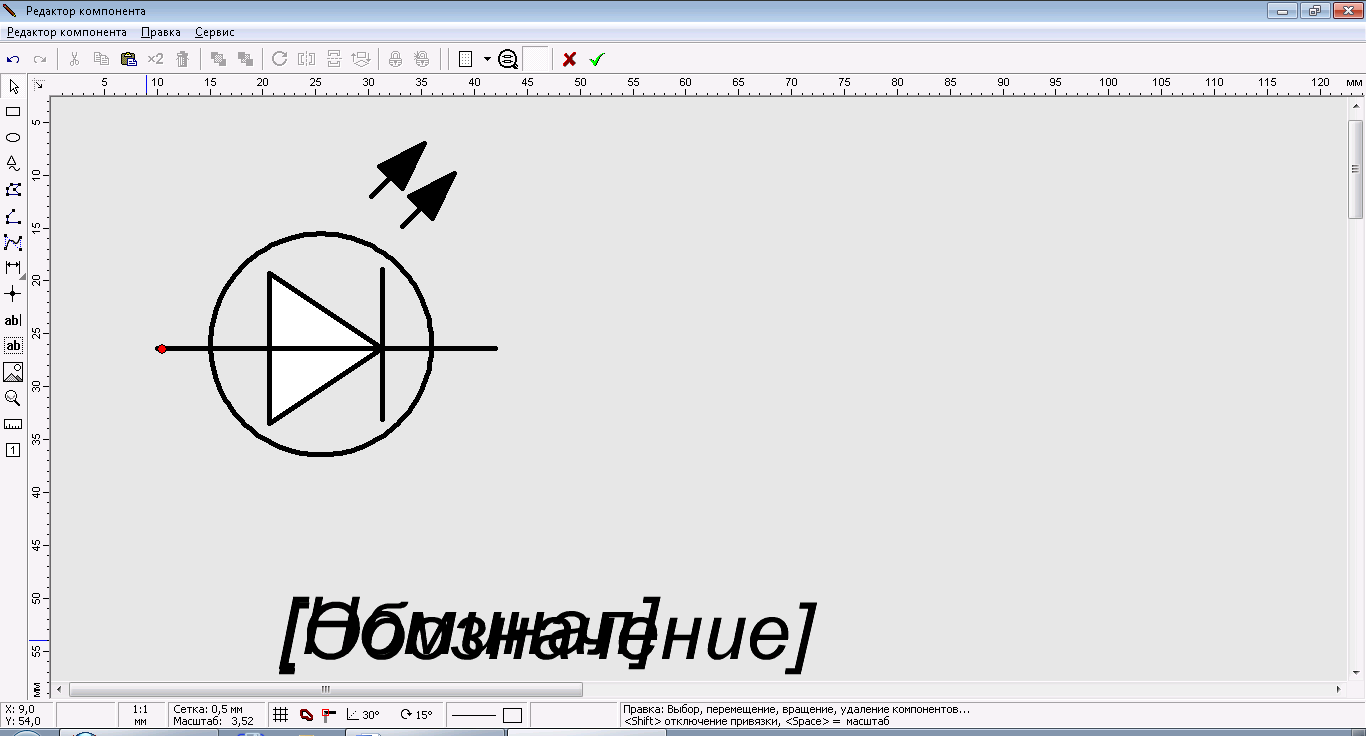The image size is (1366, 736).
Task: Undo the last action
Action: coord(14,59)
